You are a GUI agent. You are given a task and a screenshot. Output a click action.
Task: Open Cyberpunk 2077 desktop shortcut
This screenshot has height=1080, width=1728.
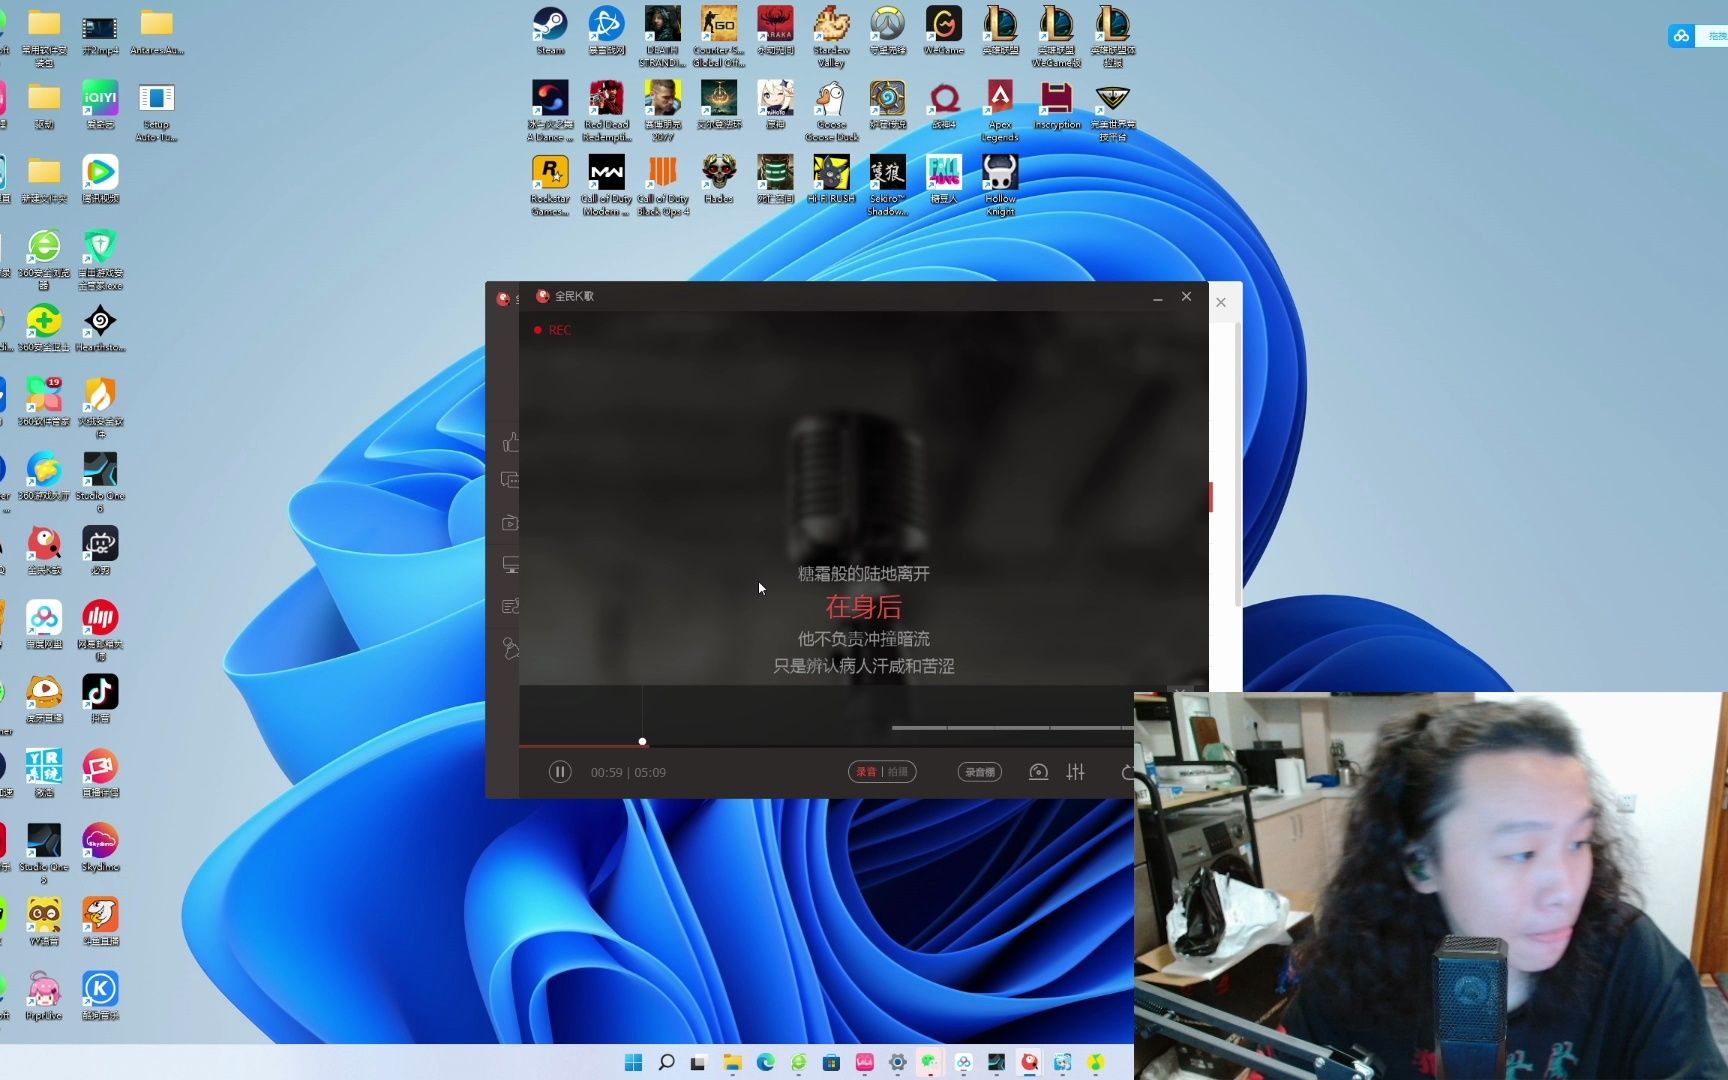tap(662, 111)
